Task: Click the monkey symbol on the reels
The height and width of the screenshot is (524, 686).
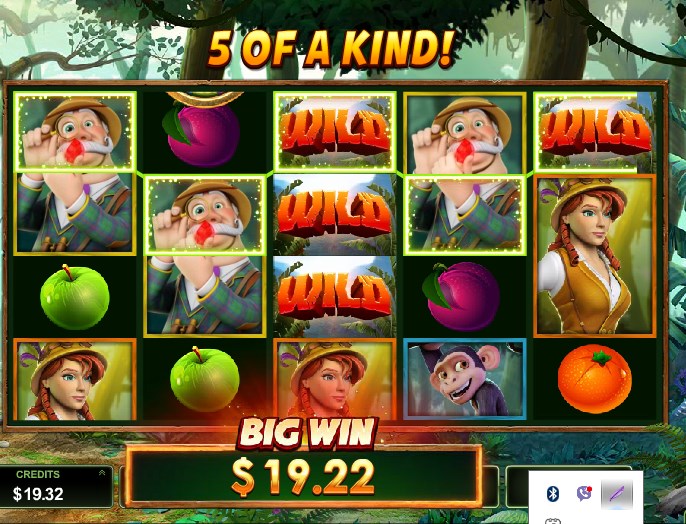Action: [465, 379]
